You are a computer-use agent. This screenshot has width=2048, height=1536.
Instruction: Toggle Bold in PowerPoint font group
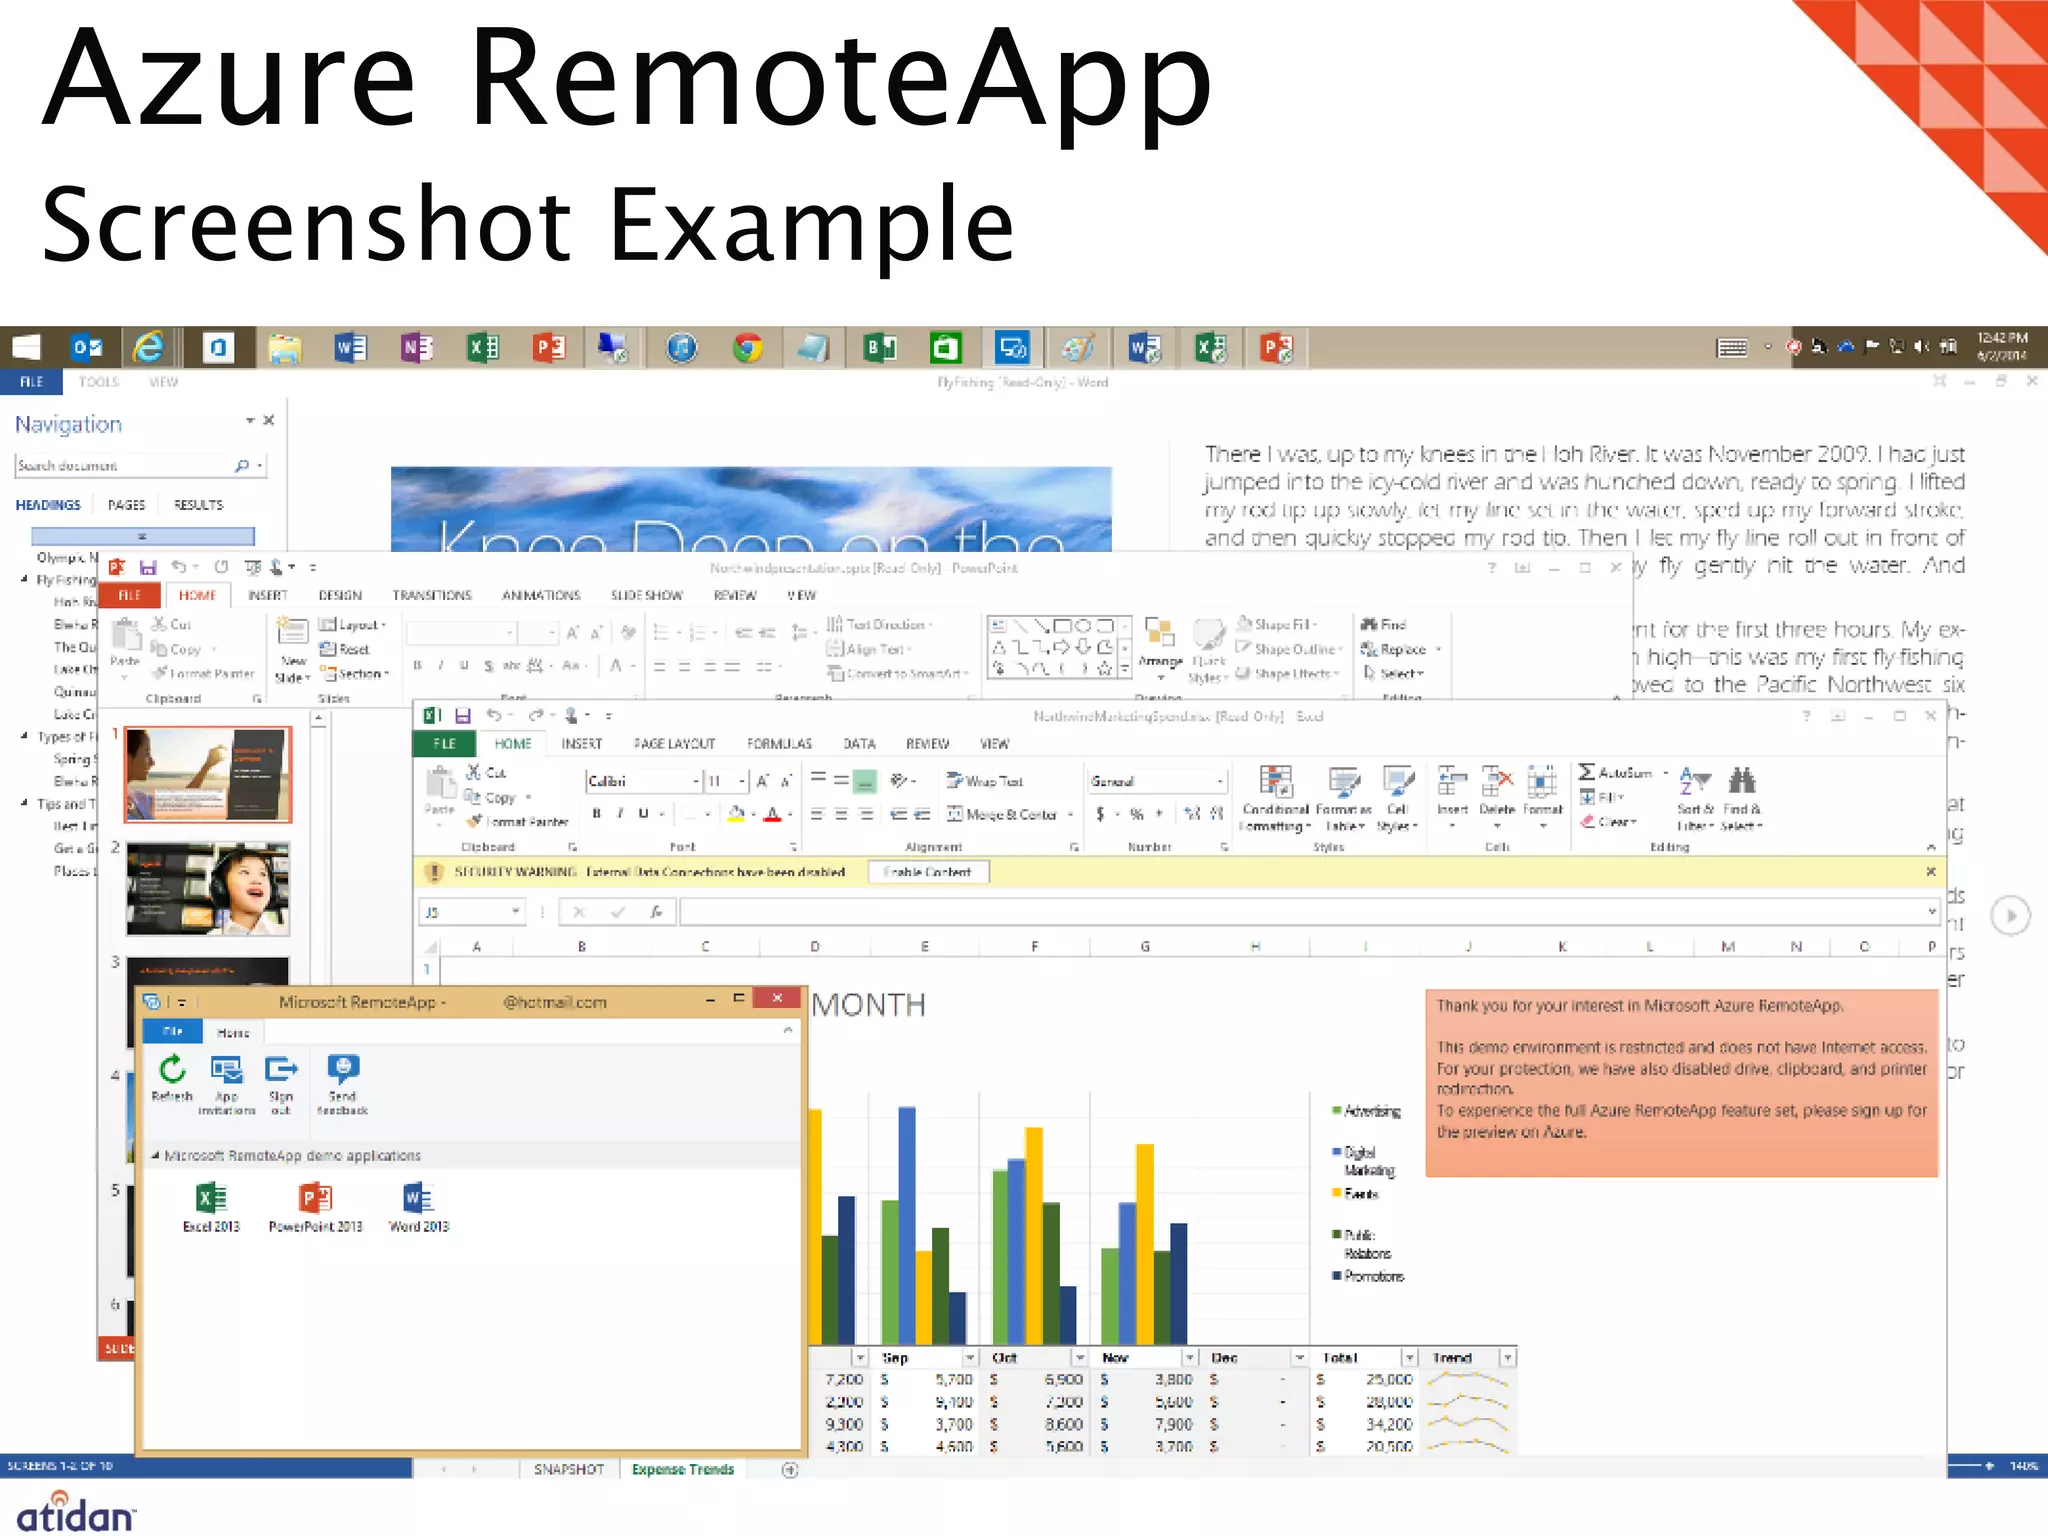pyautogui.click(x=417, y=665)
